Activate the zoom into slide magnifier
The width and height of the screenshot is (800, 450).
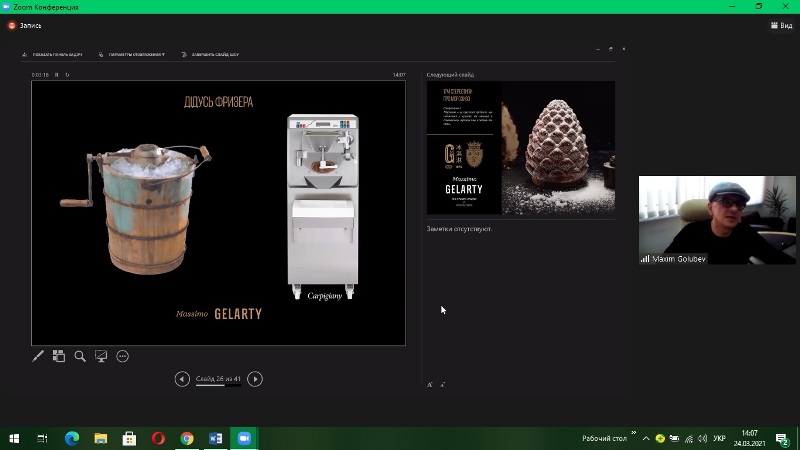[80, 356]
